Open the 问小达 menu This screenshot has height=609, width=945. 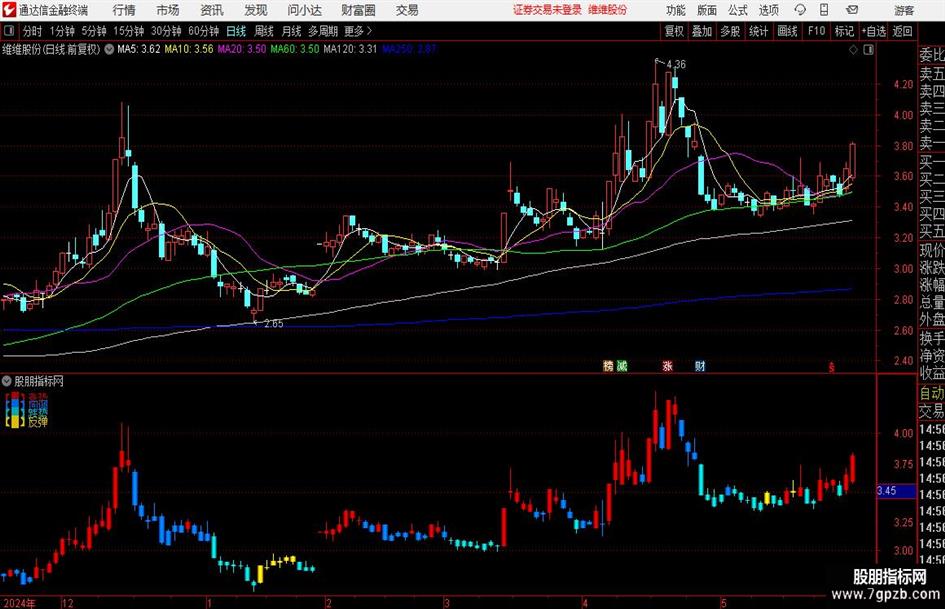[x=304, y=10]
